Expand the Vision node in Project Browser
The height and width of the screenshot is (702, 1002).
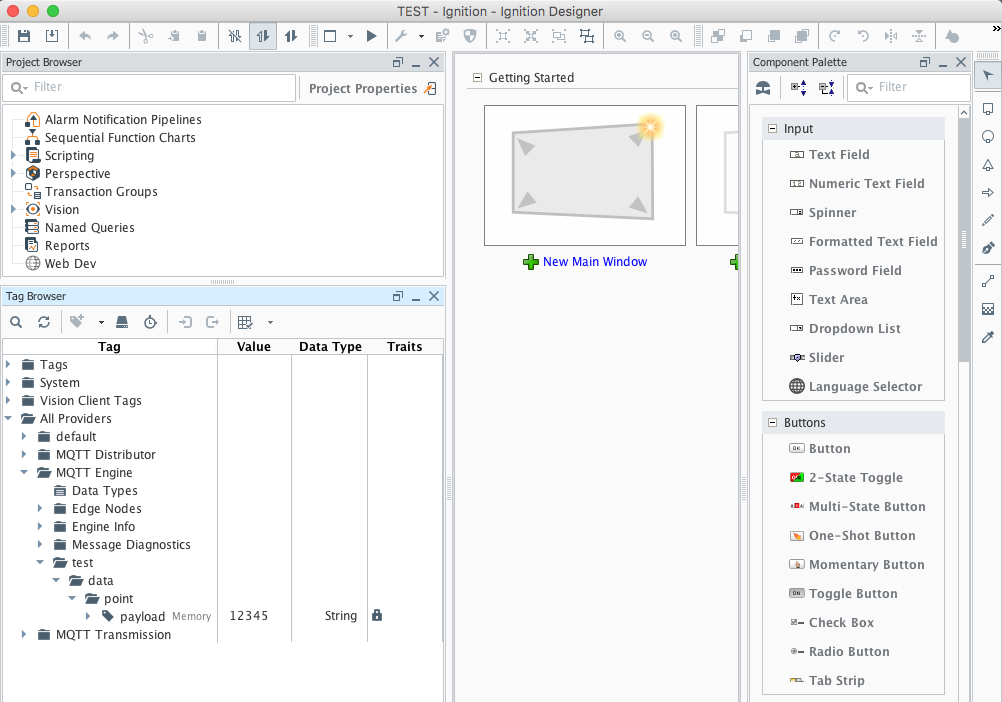point(13,209)
